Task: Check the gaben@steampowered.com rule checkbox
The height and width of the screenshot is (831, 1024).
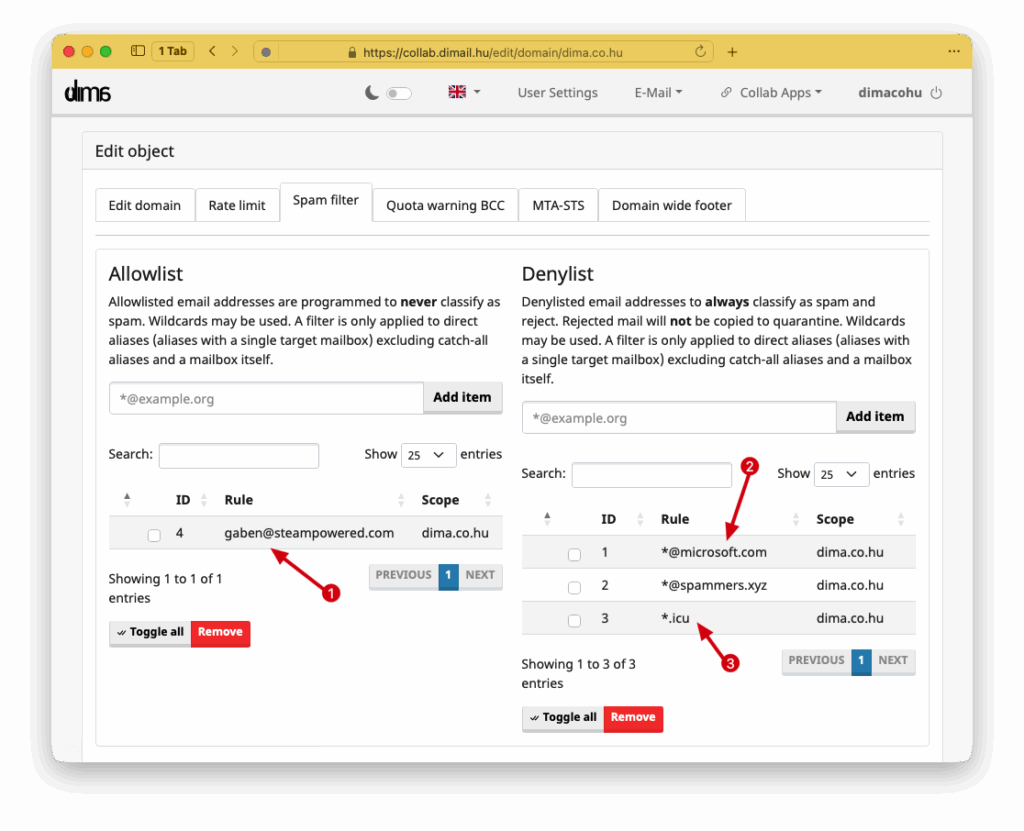Action: [x=154, y=535]
